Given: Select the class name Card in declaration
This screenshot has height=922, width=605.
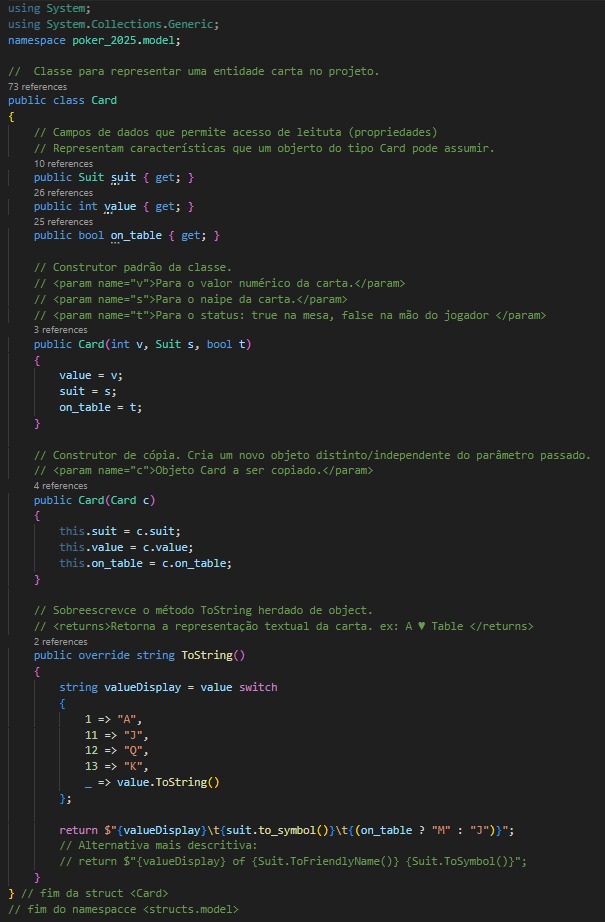Looking at the screenshot, I should pos(104,101).
